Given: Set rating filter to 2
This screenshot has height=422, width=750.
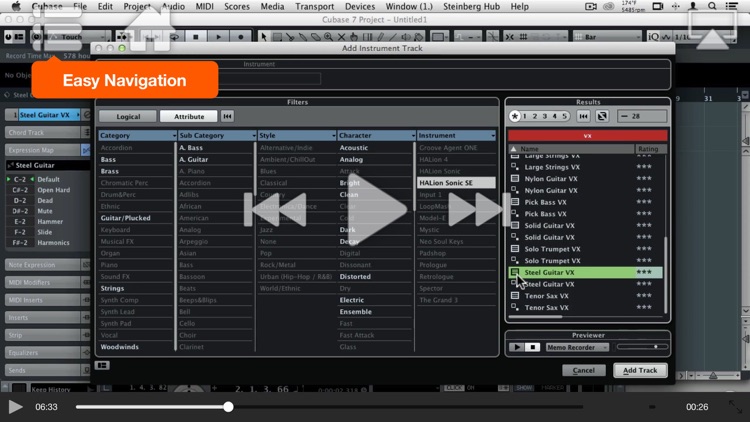Looking at the screenshot, I should coord(535,116).
